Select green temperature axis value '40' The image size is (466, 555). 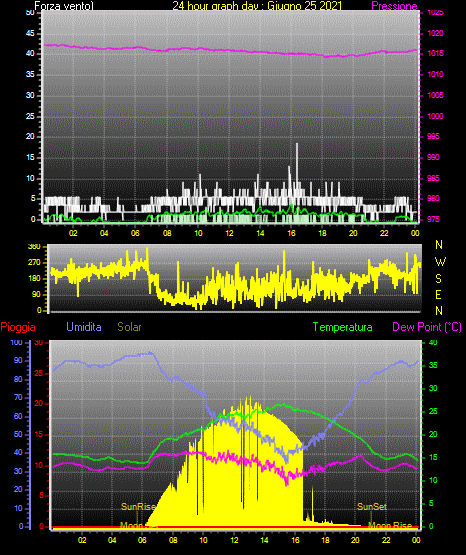click(x=433, y=342)
